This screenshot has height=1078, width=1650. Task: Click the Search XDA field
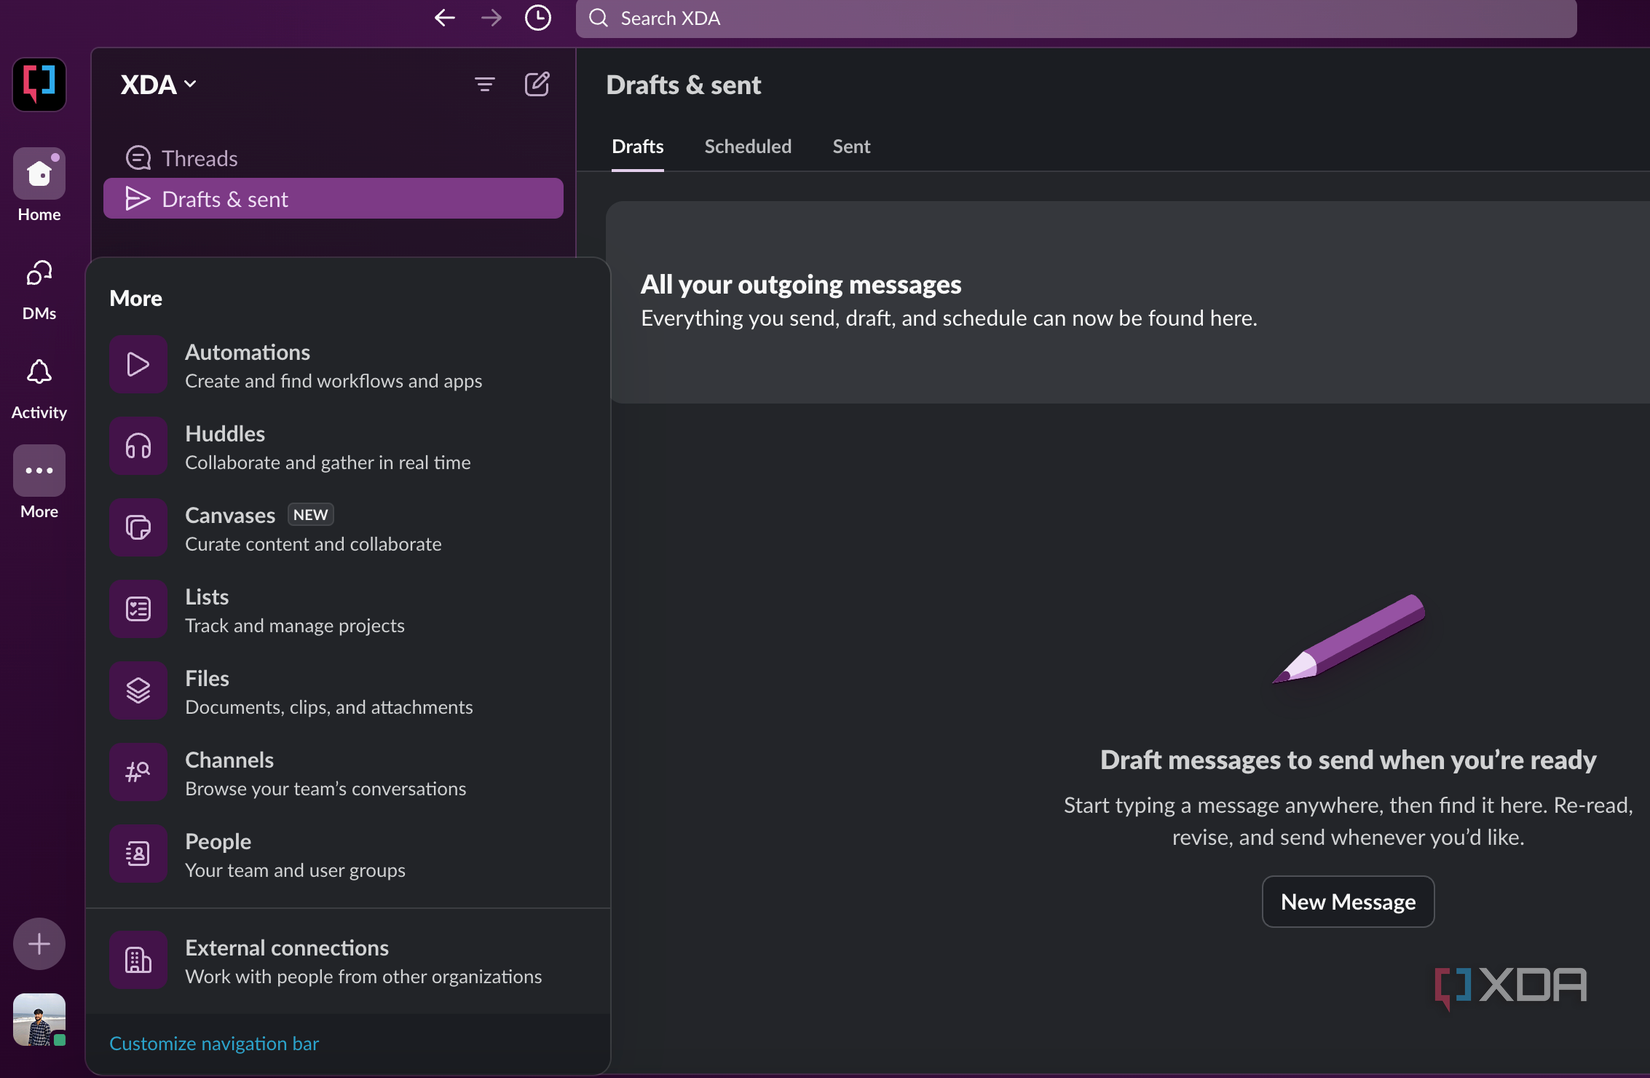[x=1075, y=18]
